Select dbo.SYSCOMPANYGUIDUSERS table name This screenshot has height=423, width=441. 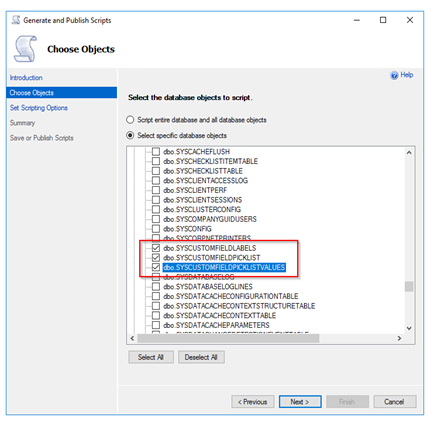point(210,219)
